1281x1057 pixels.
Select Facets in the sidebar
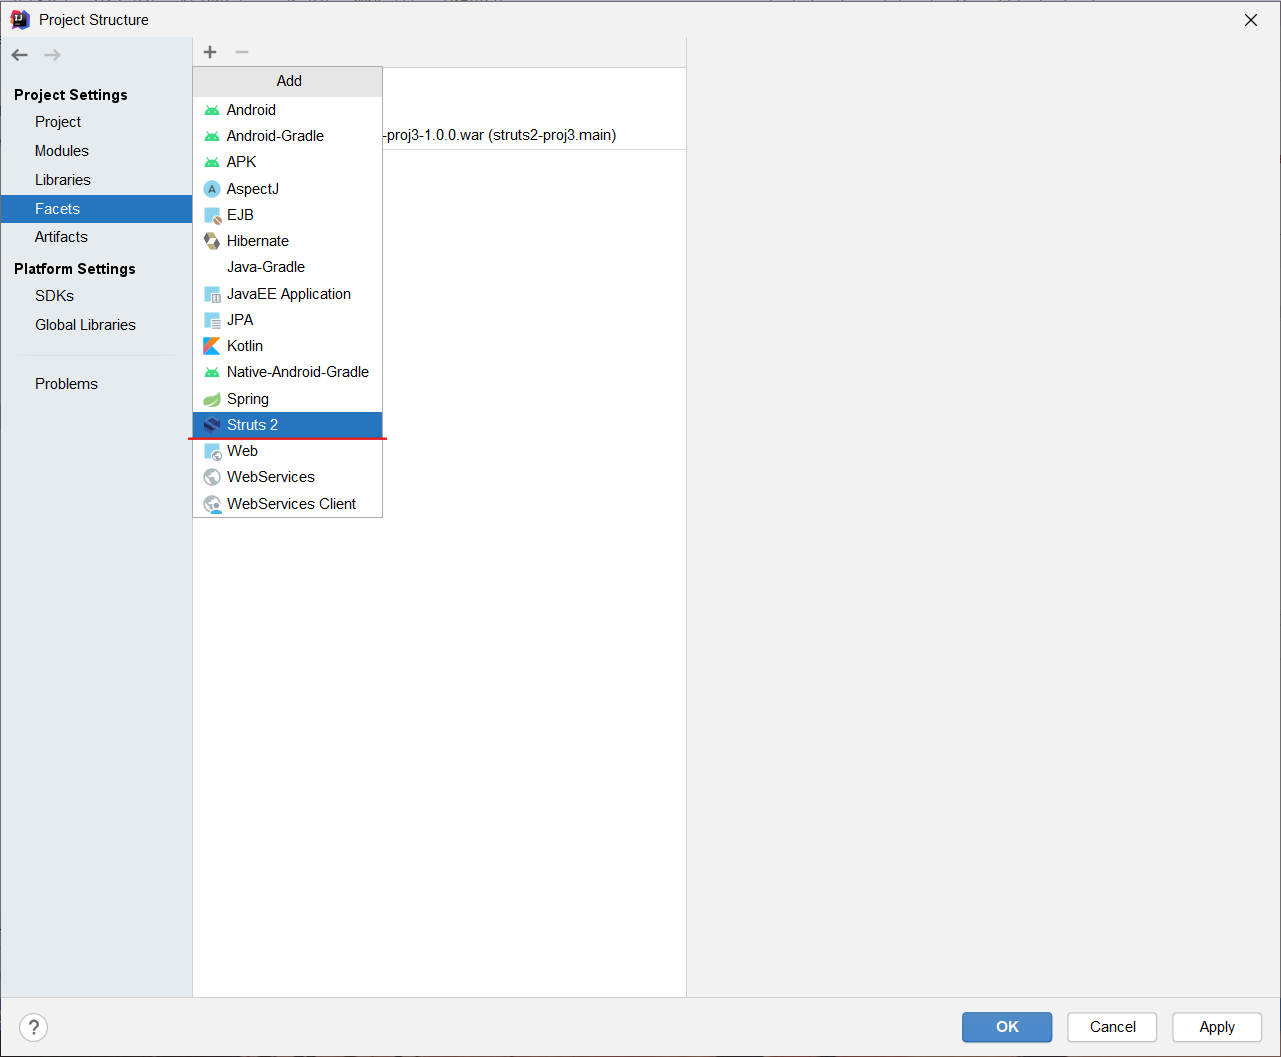[x=96, y=209]
